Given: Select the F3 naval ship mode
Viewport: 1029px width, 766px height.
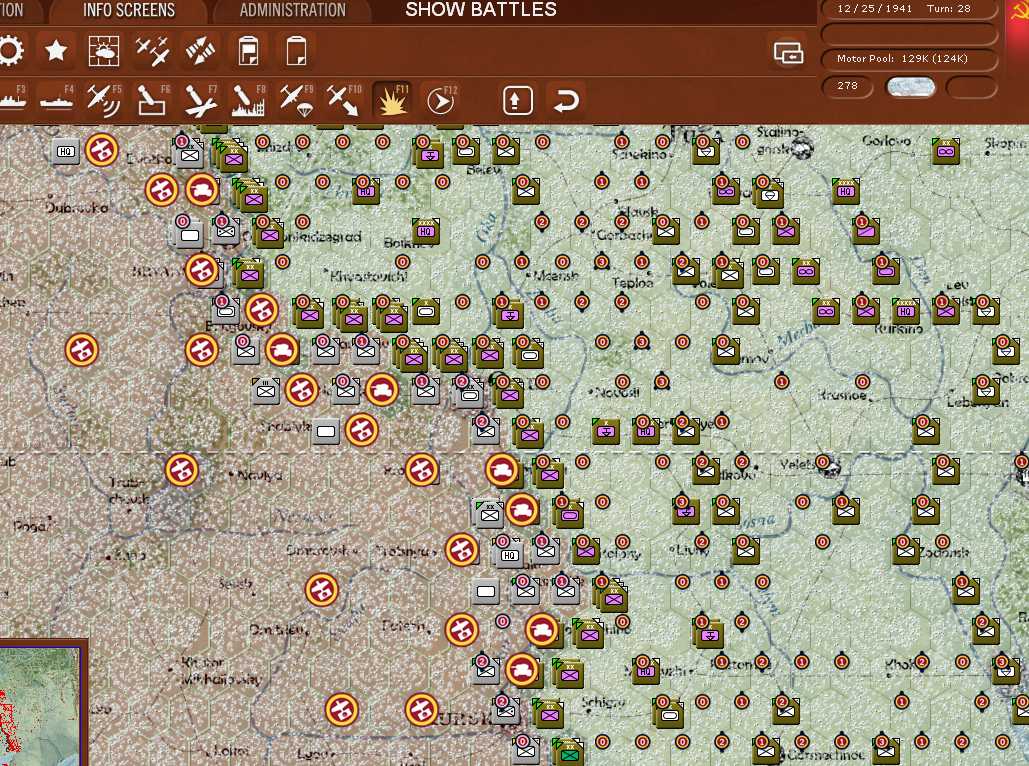Looking at the screenshot, I should coord(11,100).
